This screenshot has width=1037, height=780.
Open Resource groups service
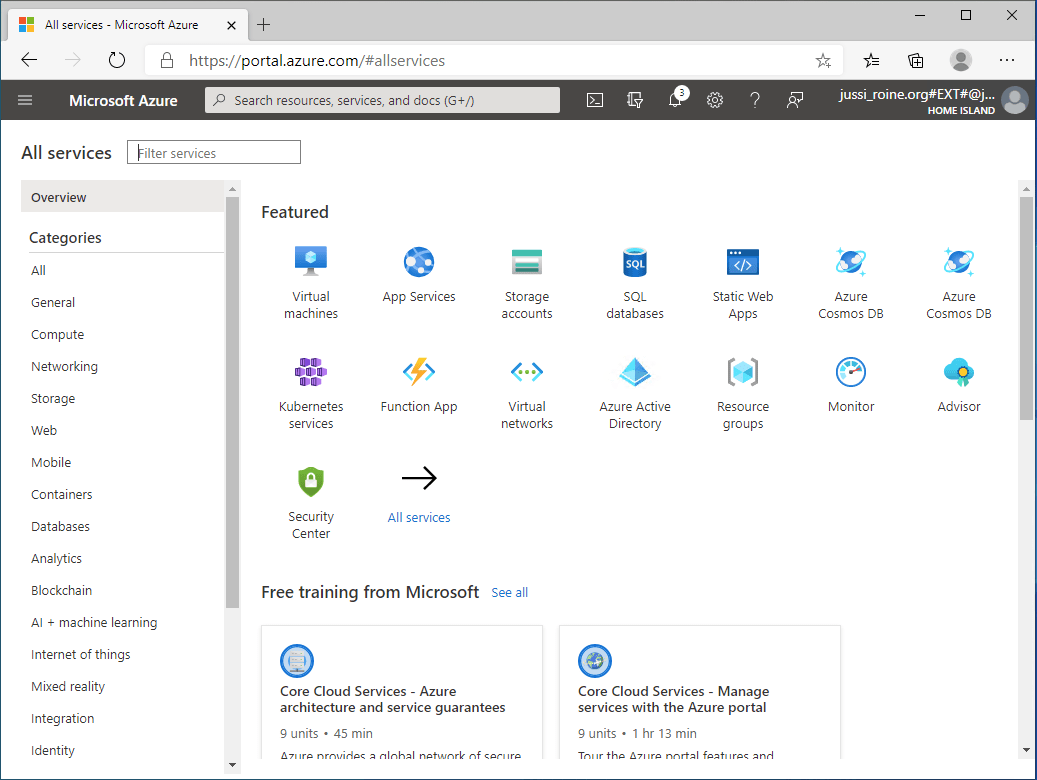pyautogui.click(x=743, y=393)
